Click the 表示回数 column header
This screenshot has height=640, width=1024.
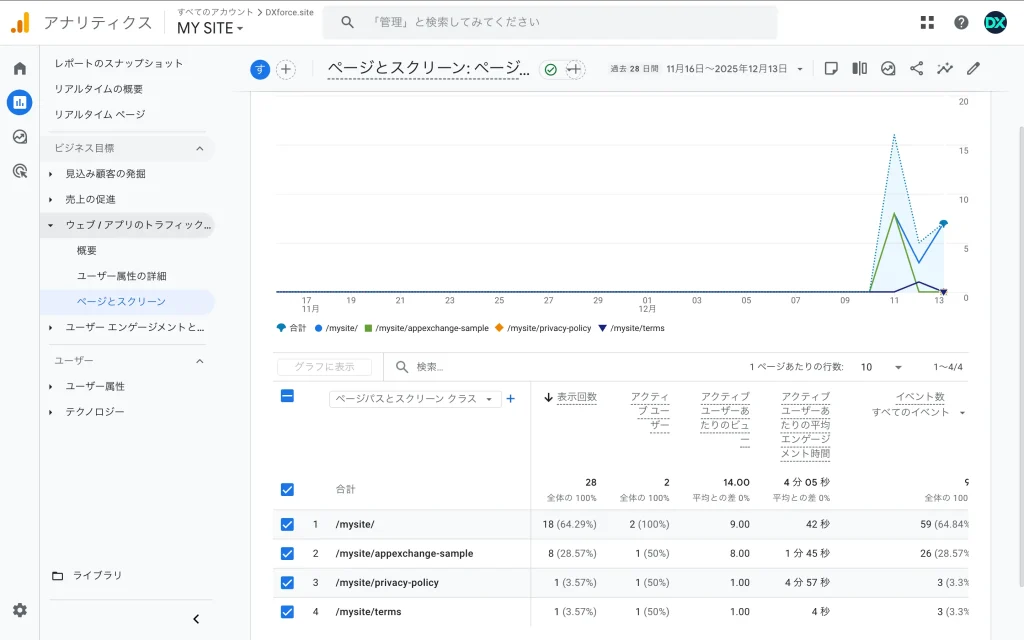point(576,397)
